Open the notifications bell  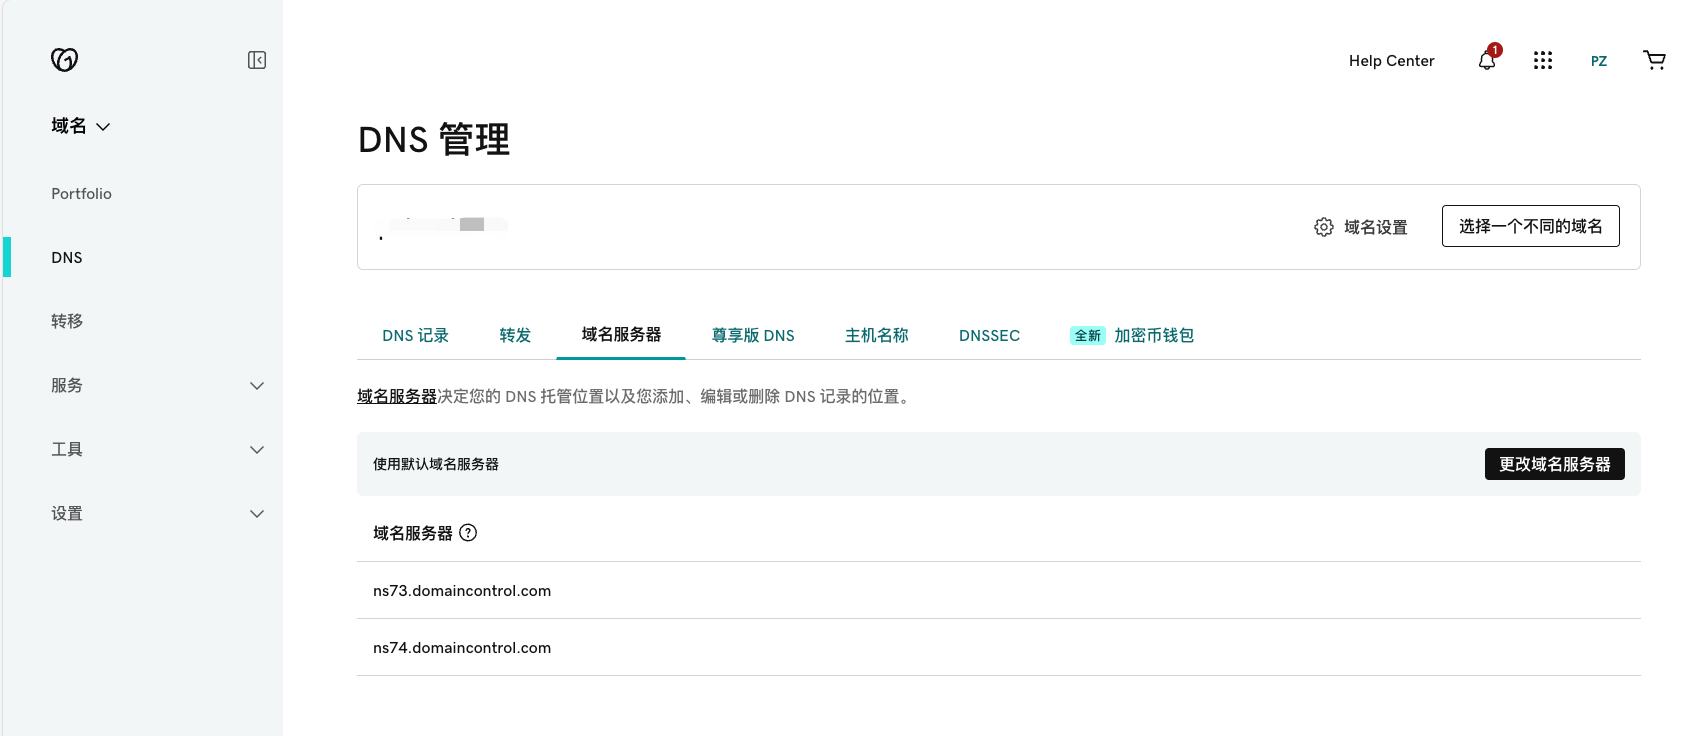[x=1487, y=61]
